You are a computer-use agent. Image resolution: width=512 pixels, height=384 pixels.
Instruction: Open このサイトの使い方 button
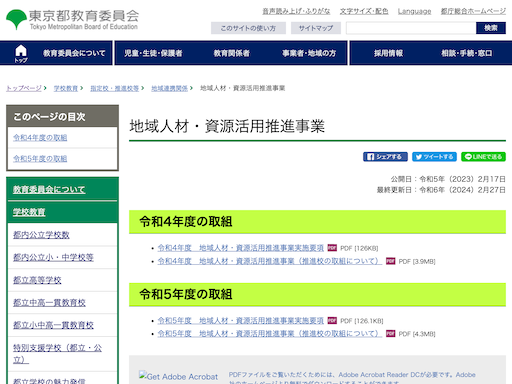(248, 28)
